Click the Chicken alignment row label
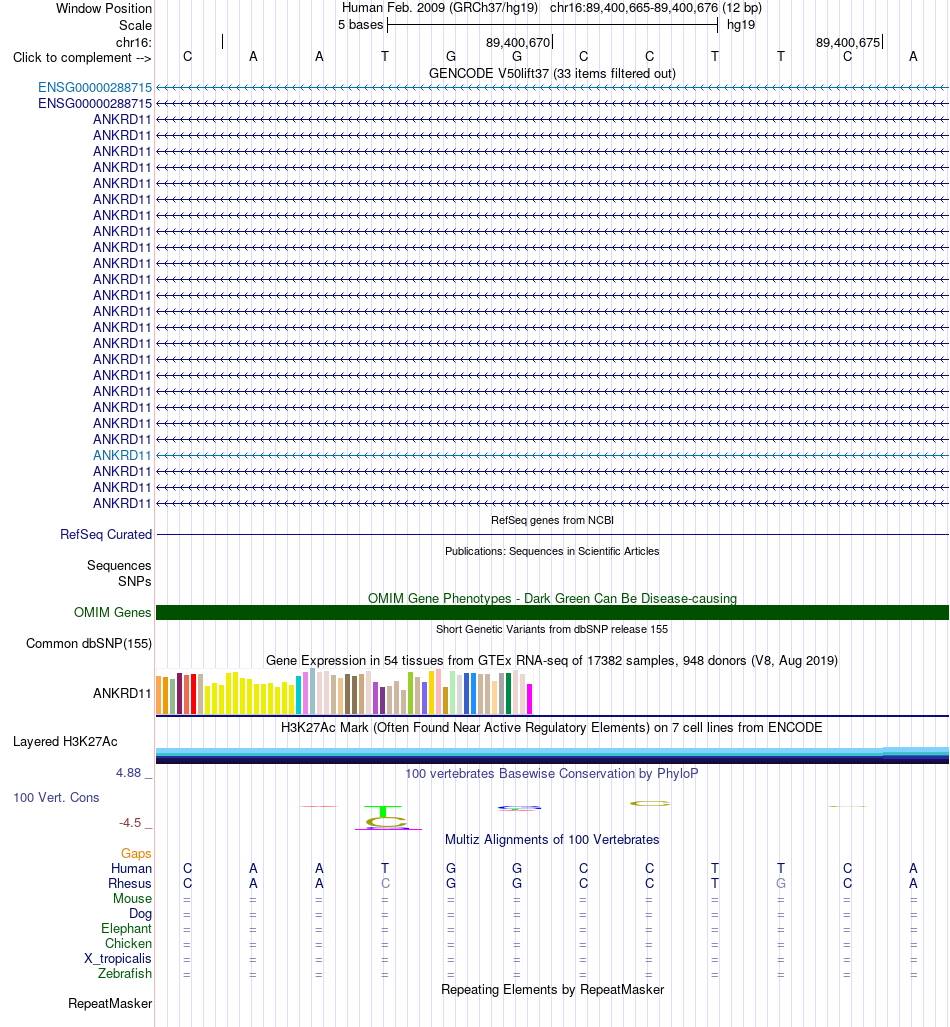 128,944
